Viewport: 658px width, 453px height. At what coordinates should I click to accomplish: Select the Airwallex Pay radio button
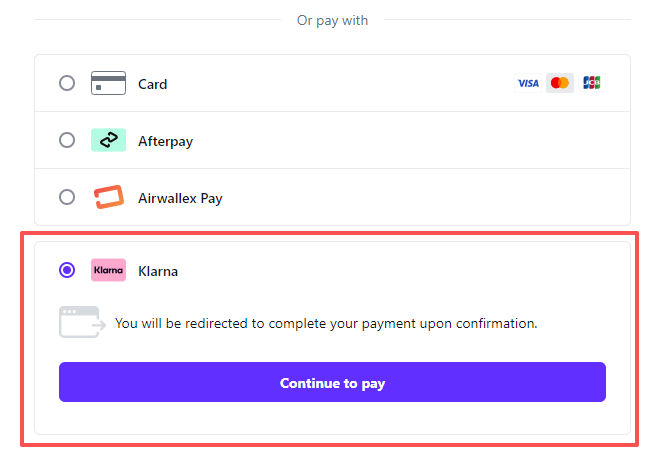click(x=67, y=197)
